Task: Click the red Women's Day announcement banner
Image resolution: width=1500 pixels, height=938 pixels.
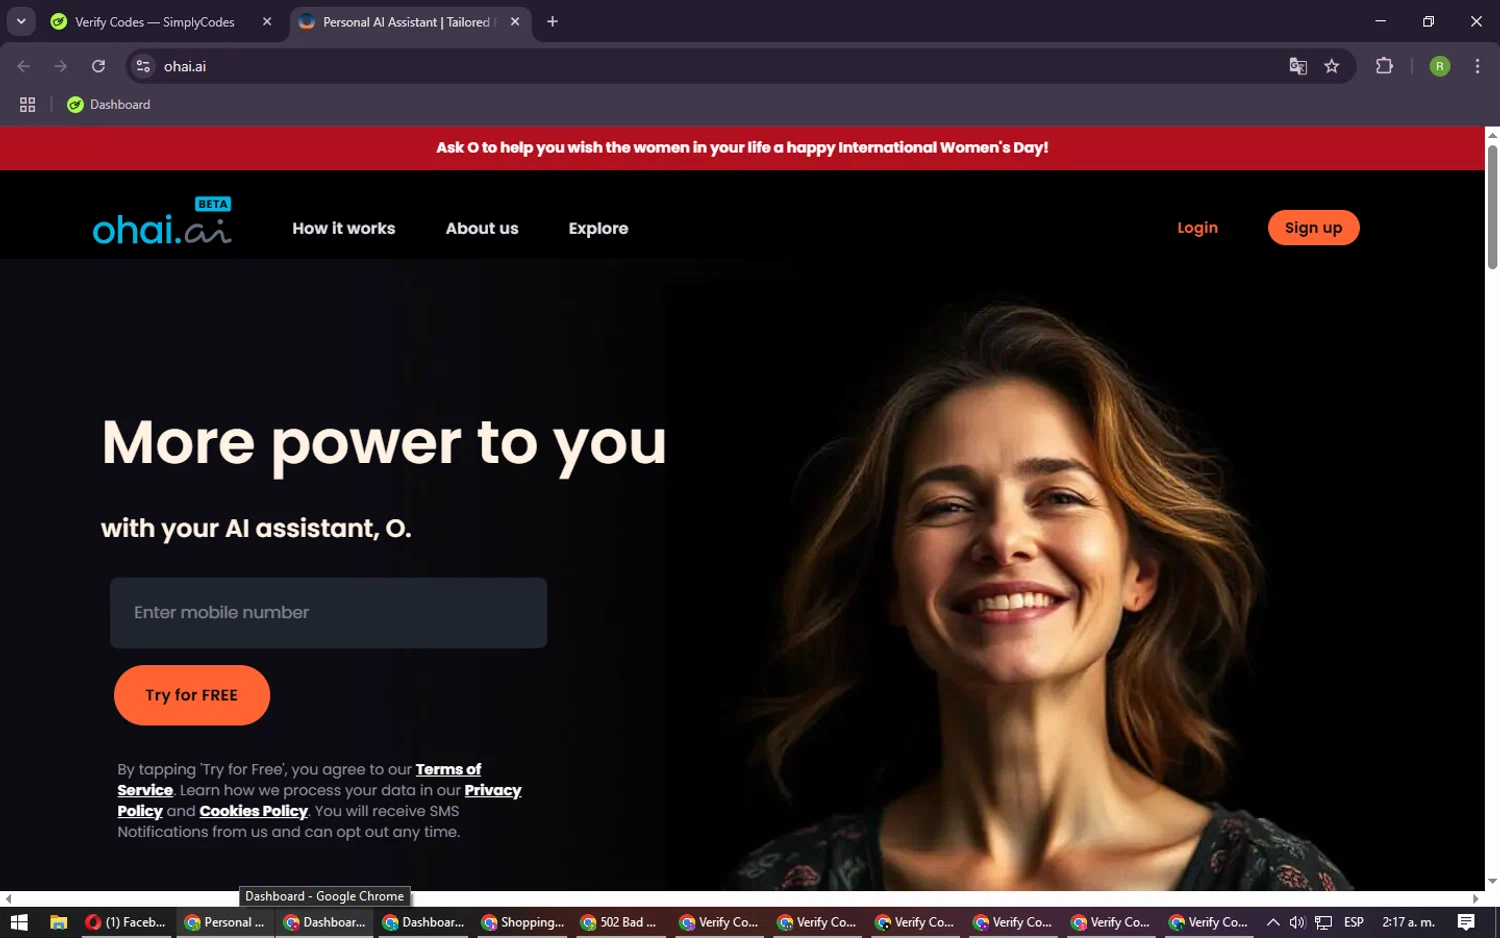Action: pos(742,148)
